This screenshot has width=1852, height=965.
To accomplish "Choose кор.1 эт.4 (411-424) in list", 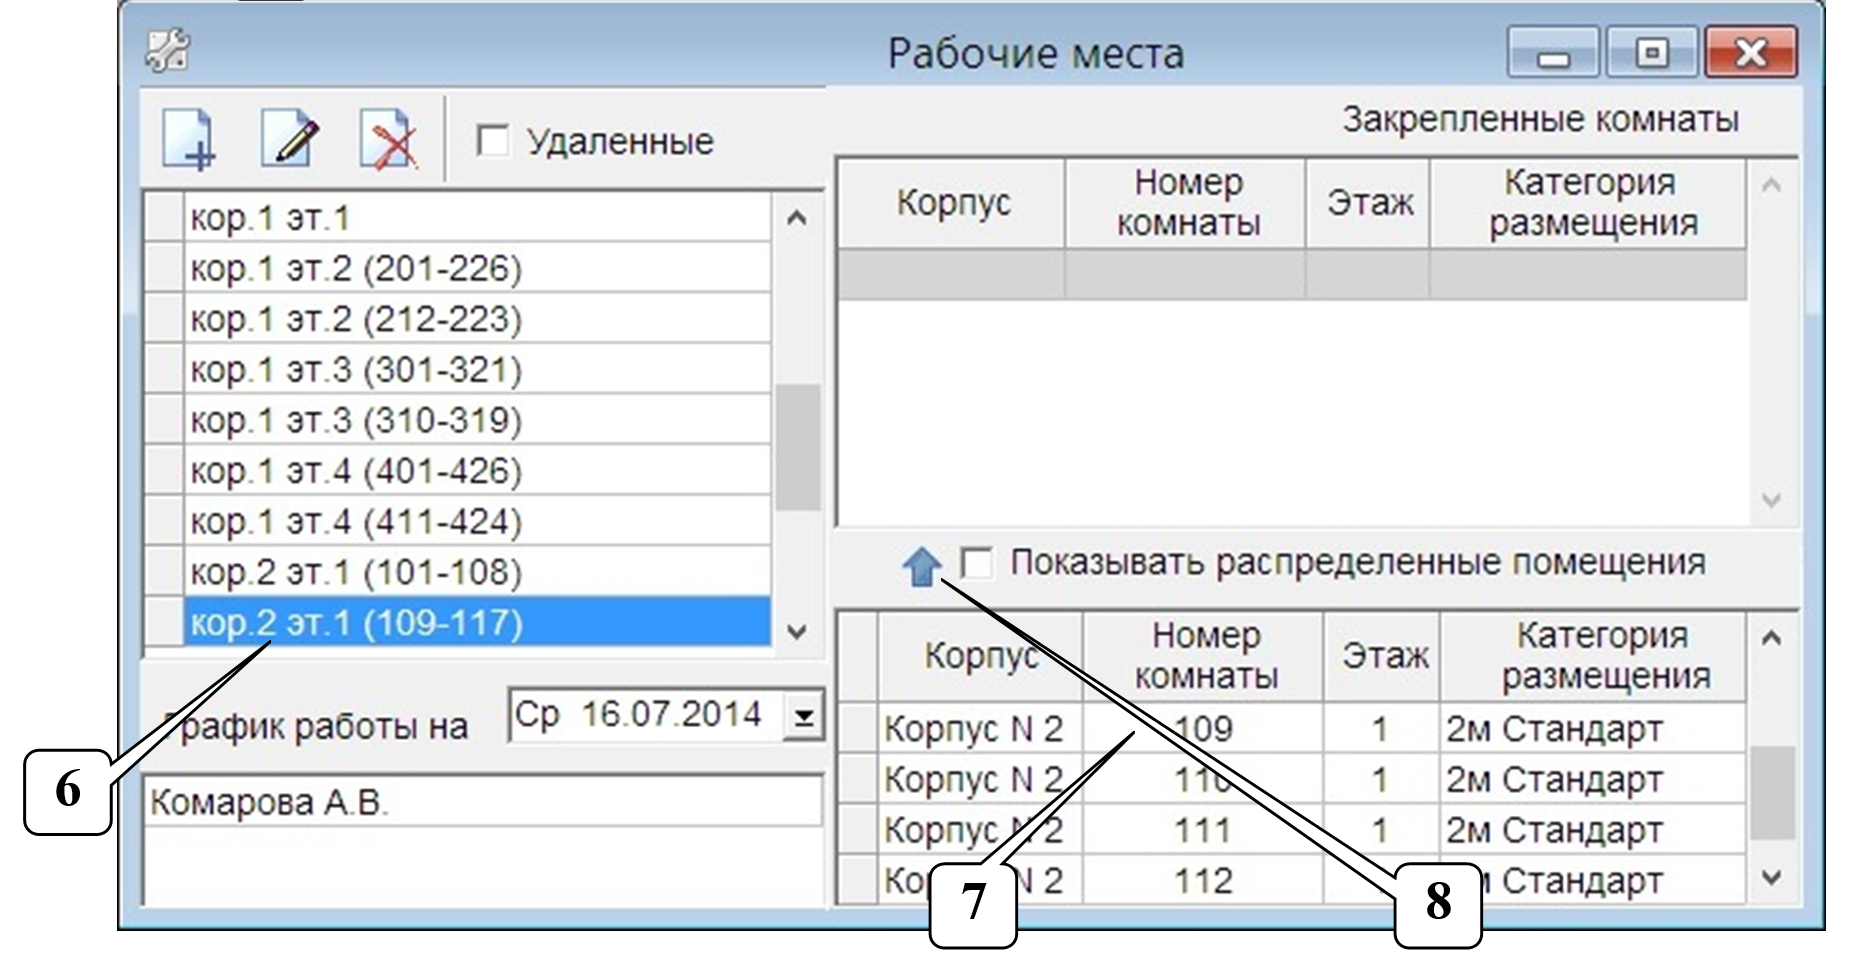I will click(x=476, y=521).
